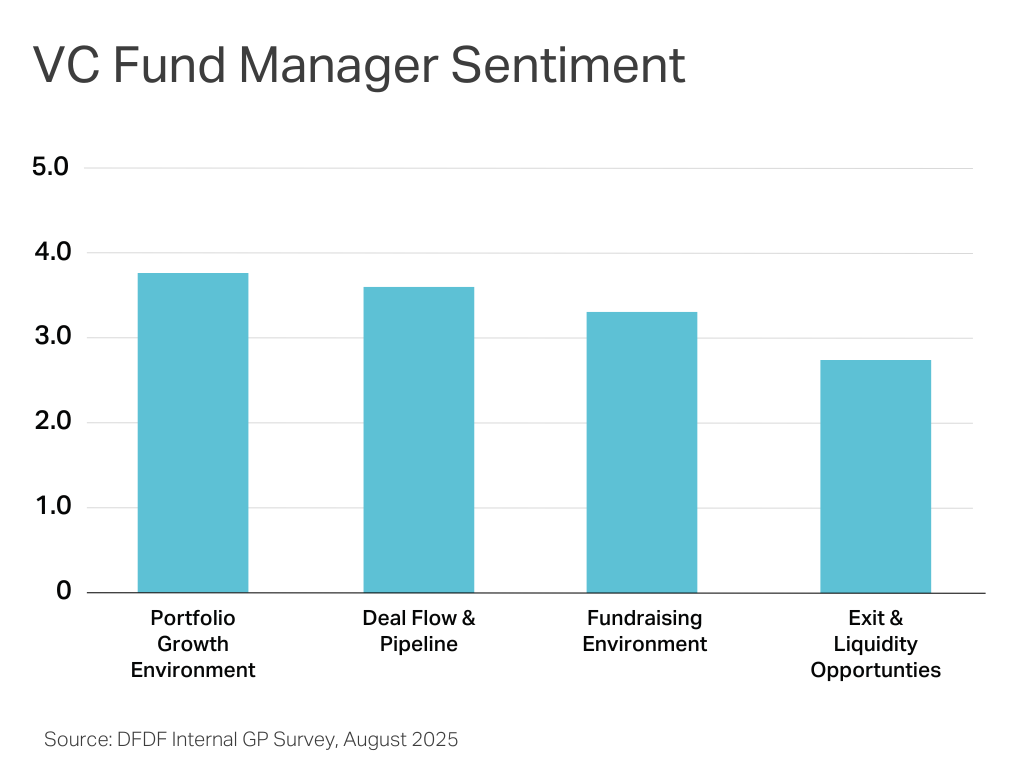Select the 4.0 y-axis tick label

50,253
